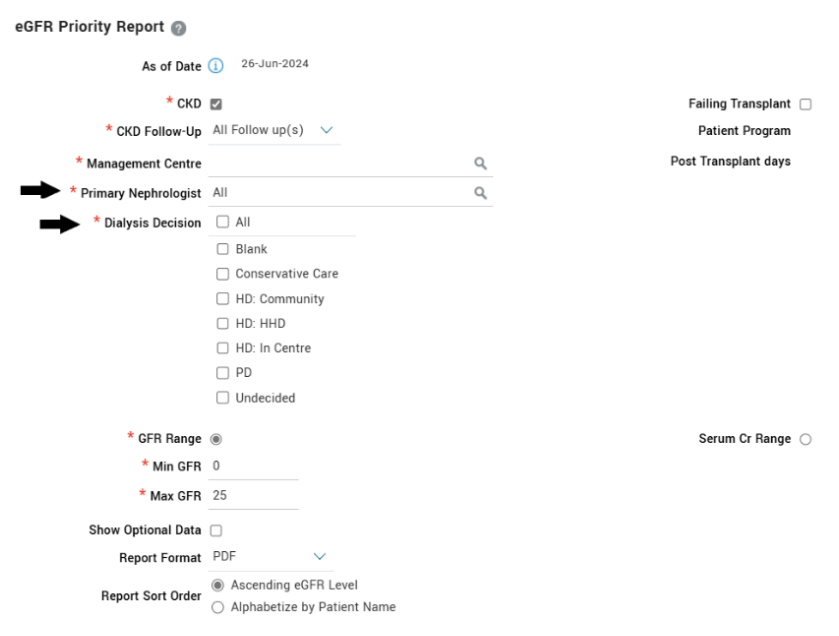The height and width of the screenshot is (636, 839).
Task: Select Ascending eGFR Level sort order
Action: pos(219,584)
